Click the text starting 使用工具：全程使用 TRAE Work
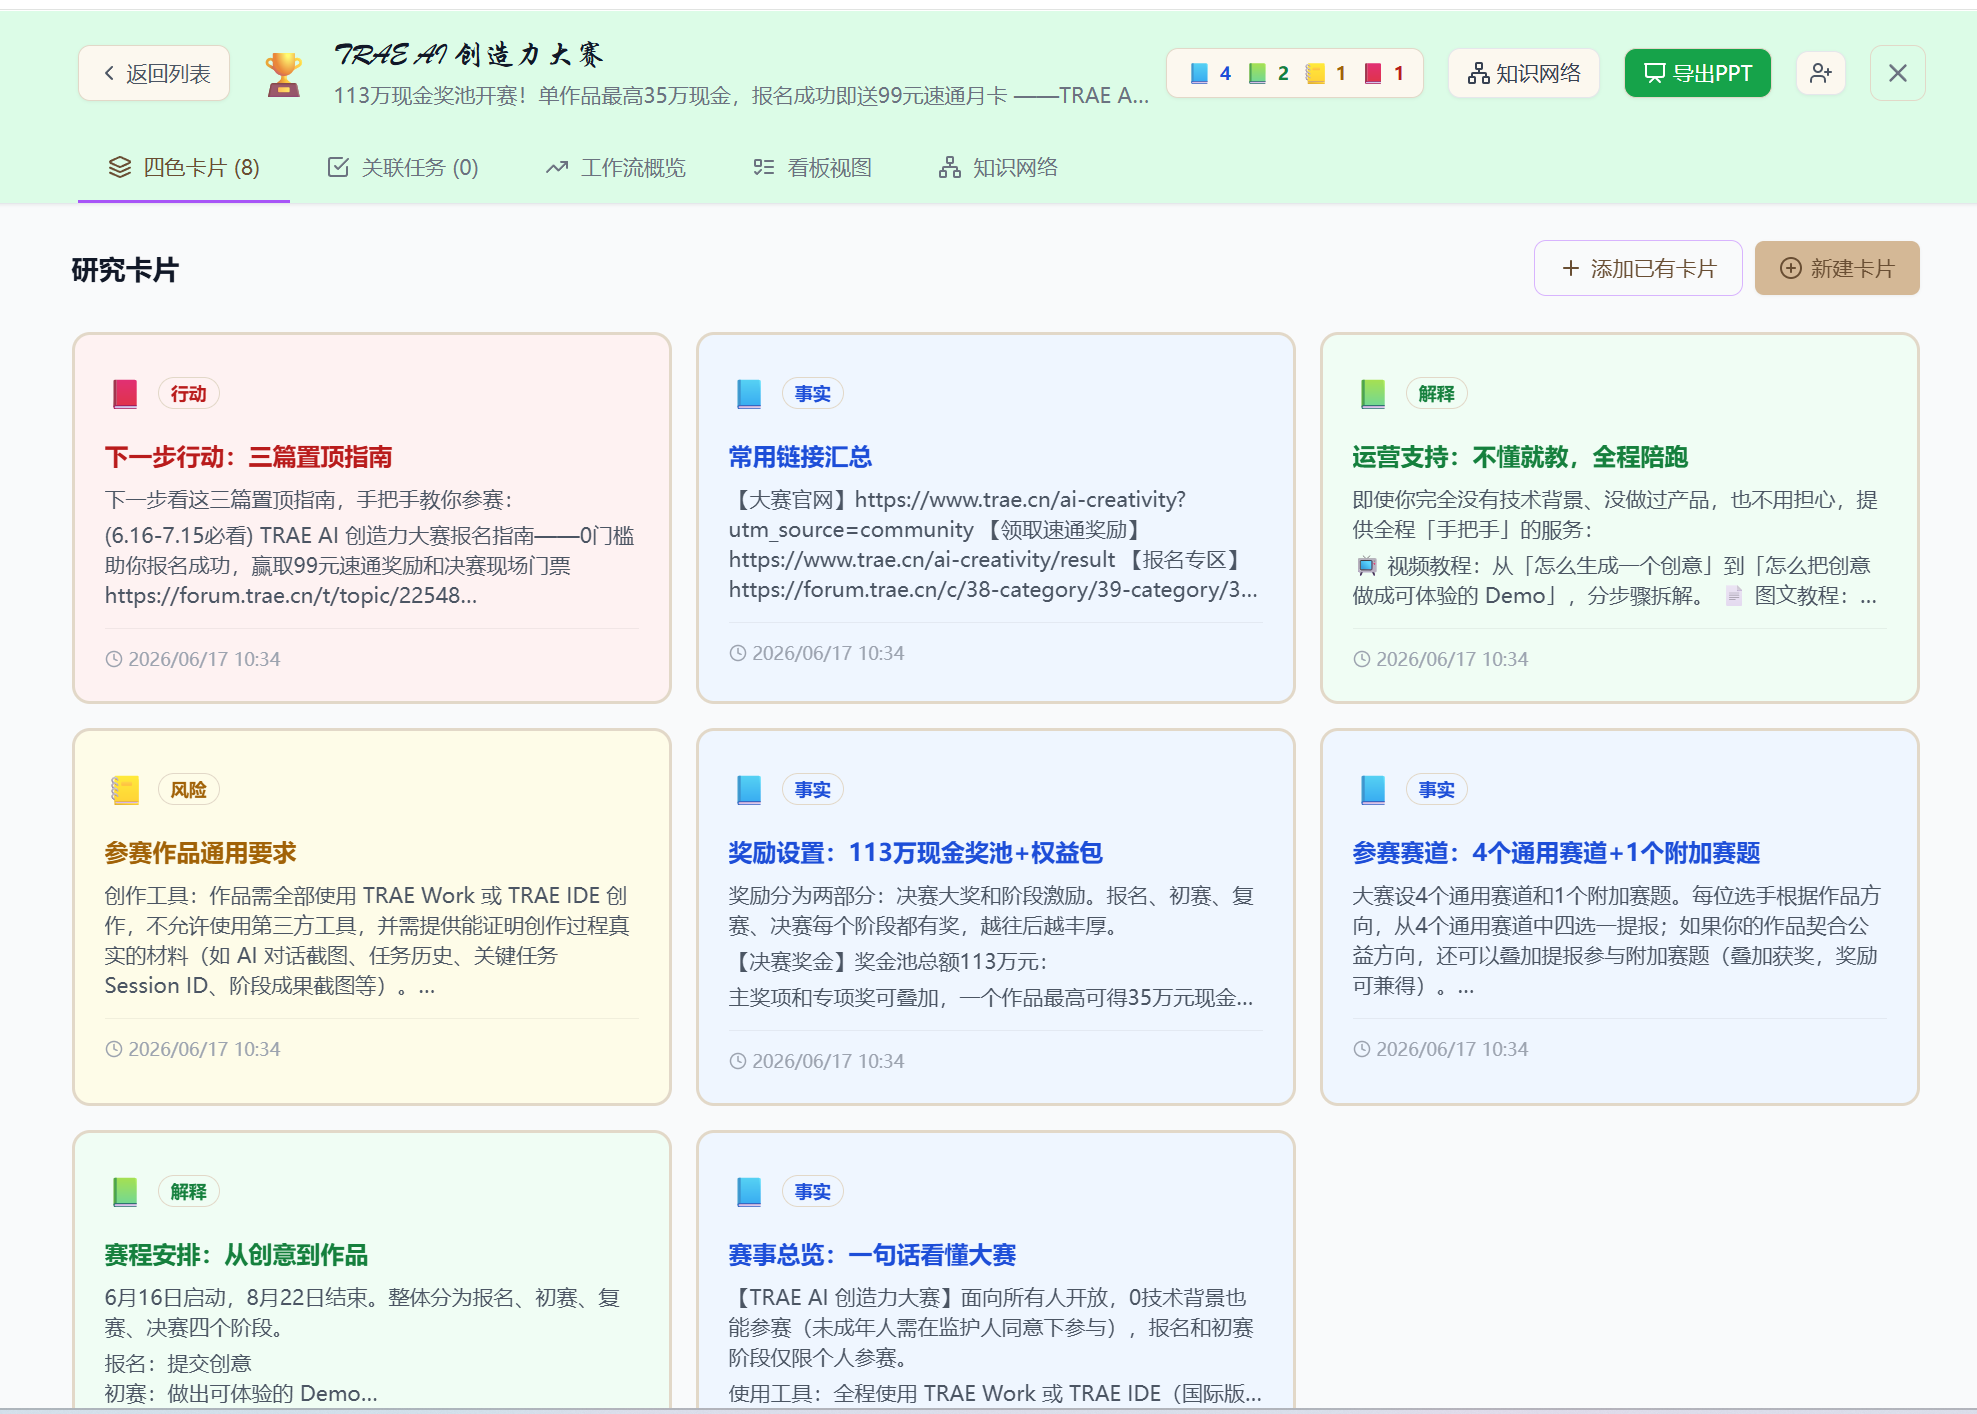1977x1414 pixels. pyautogui.click(x=995, y=1394)
